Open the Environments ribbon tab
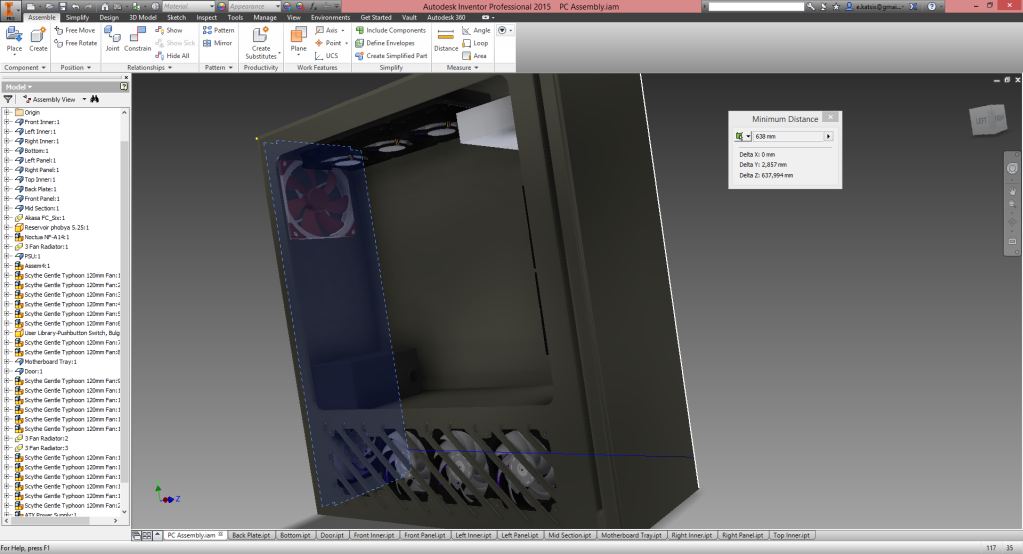1023x554 pixels. (330, 18)
